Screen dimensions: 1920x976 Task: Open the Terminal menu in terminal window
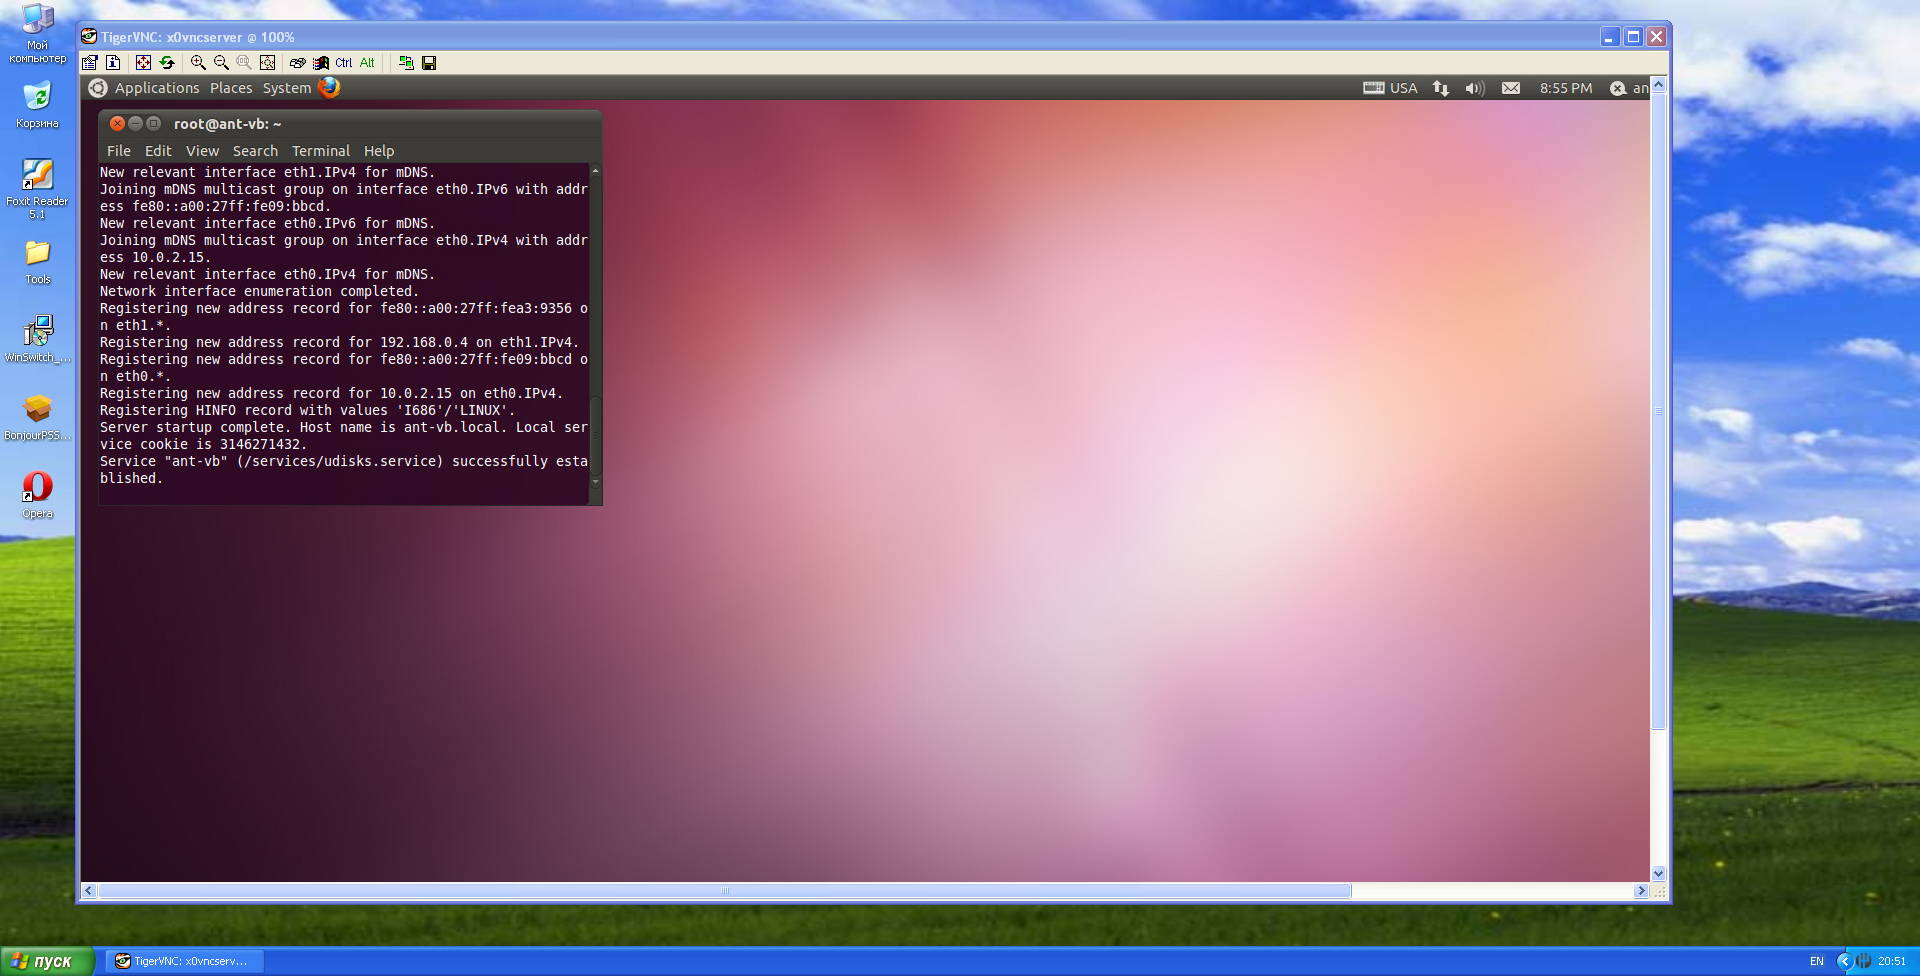(x=320, y=151)
